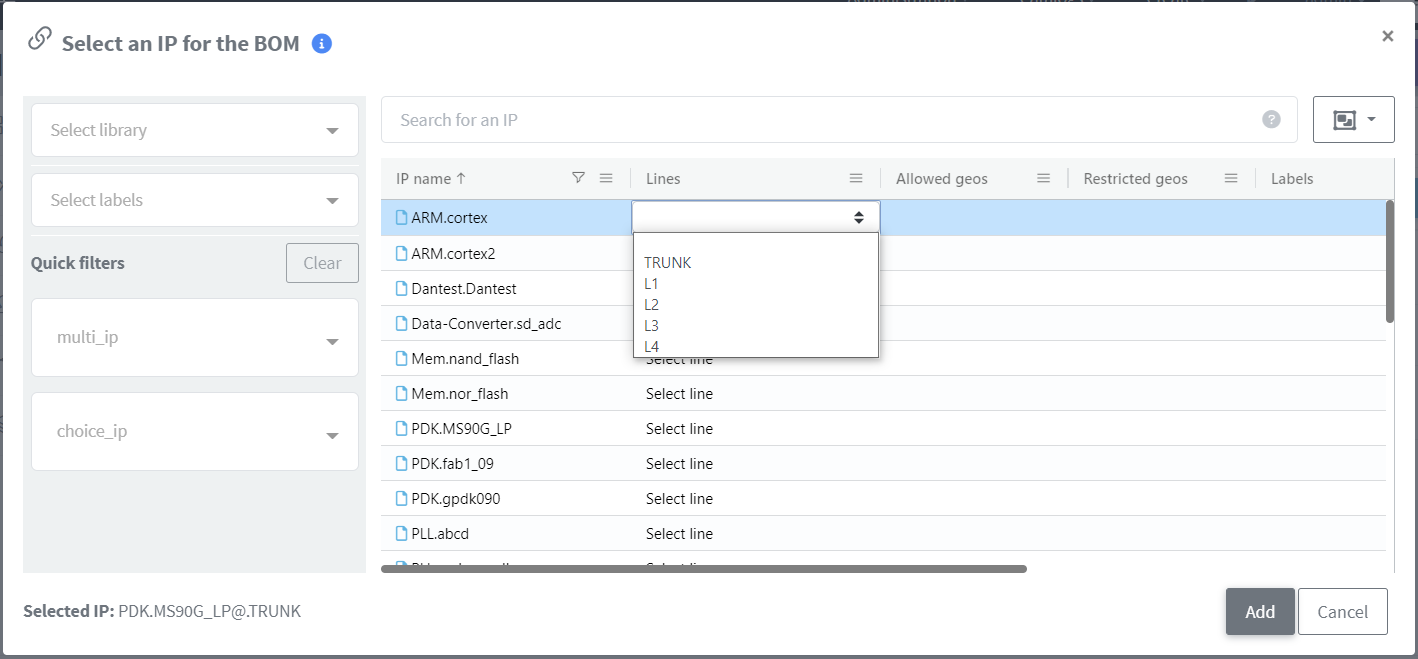Screen dimensions: 1418x659
Task: Open the IP name column filter icon
Action: (x=578, y=178)
